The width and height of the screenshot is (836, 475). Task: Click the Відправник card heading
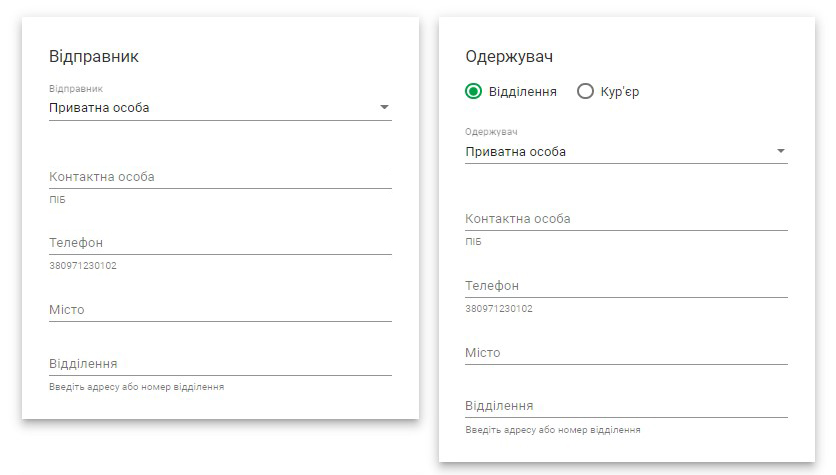point(94,57)
